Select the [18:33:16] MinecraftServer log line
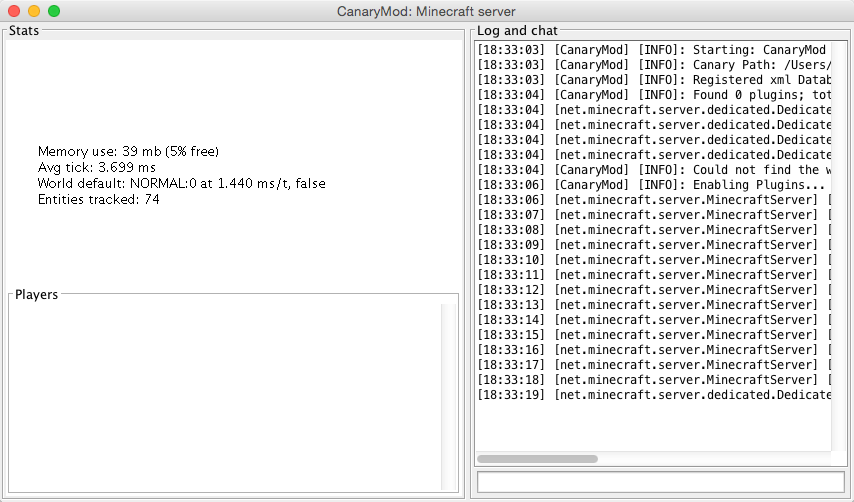Viewport: 854px width, 502px height. 654,350
